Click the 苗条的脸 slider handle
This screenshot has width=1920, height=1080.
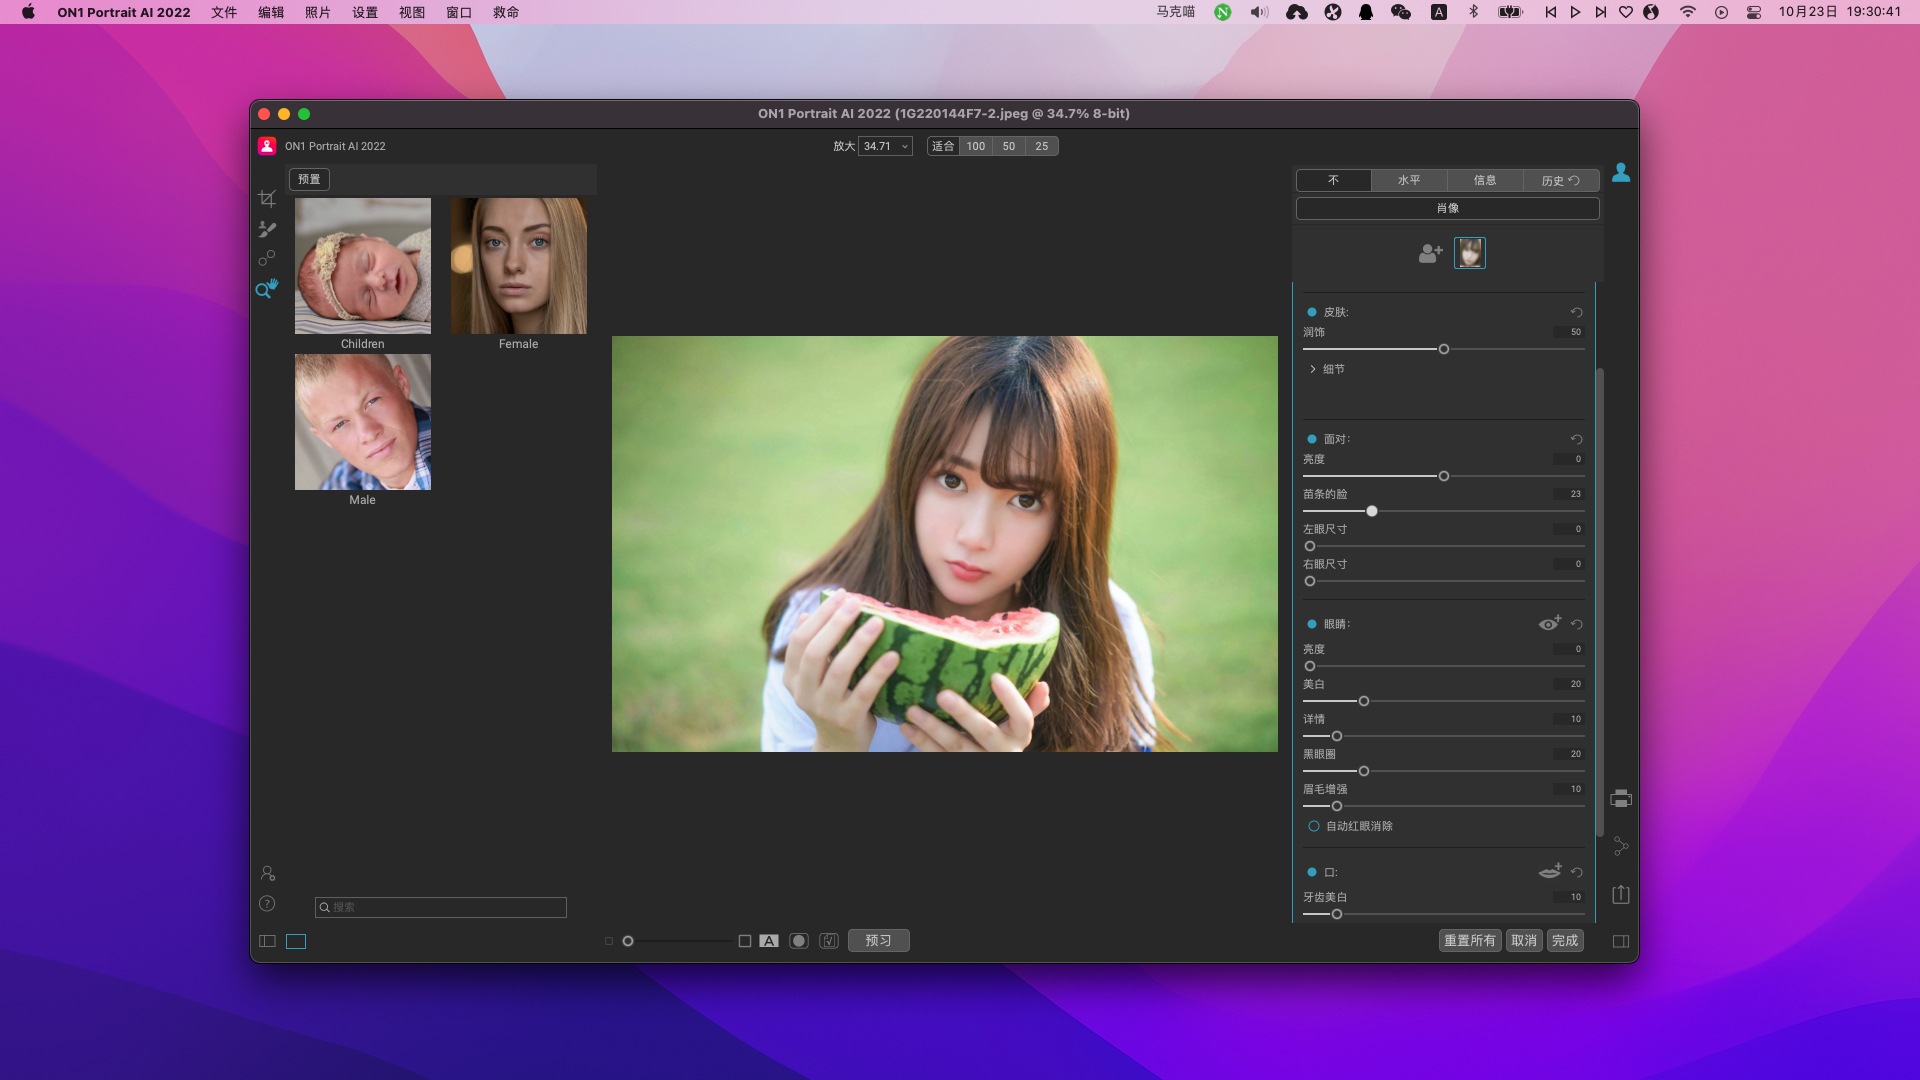click(x=1372, y=511)
